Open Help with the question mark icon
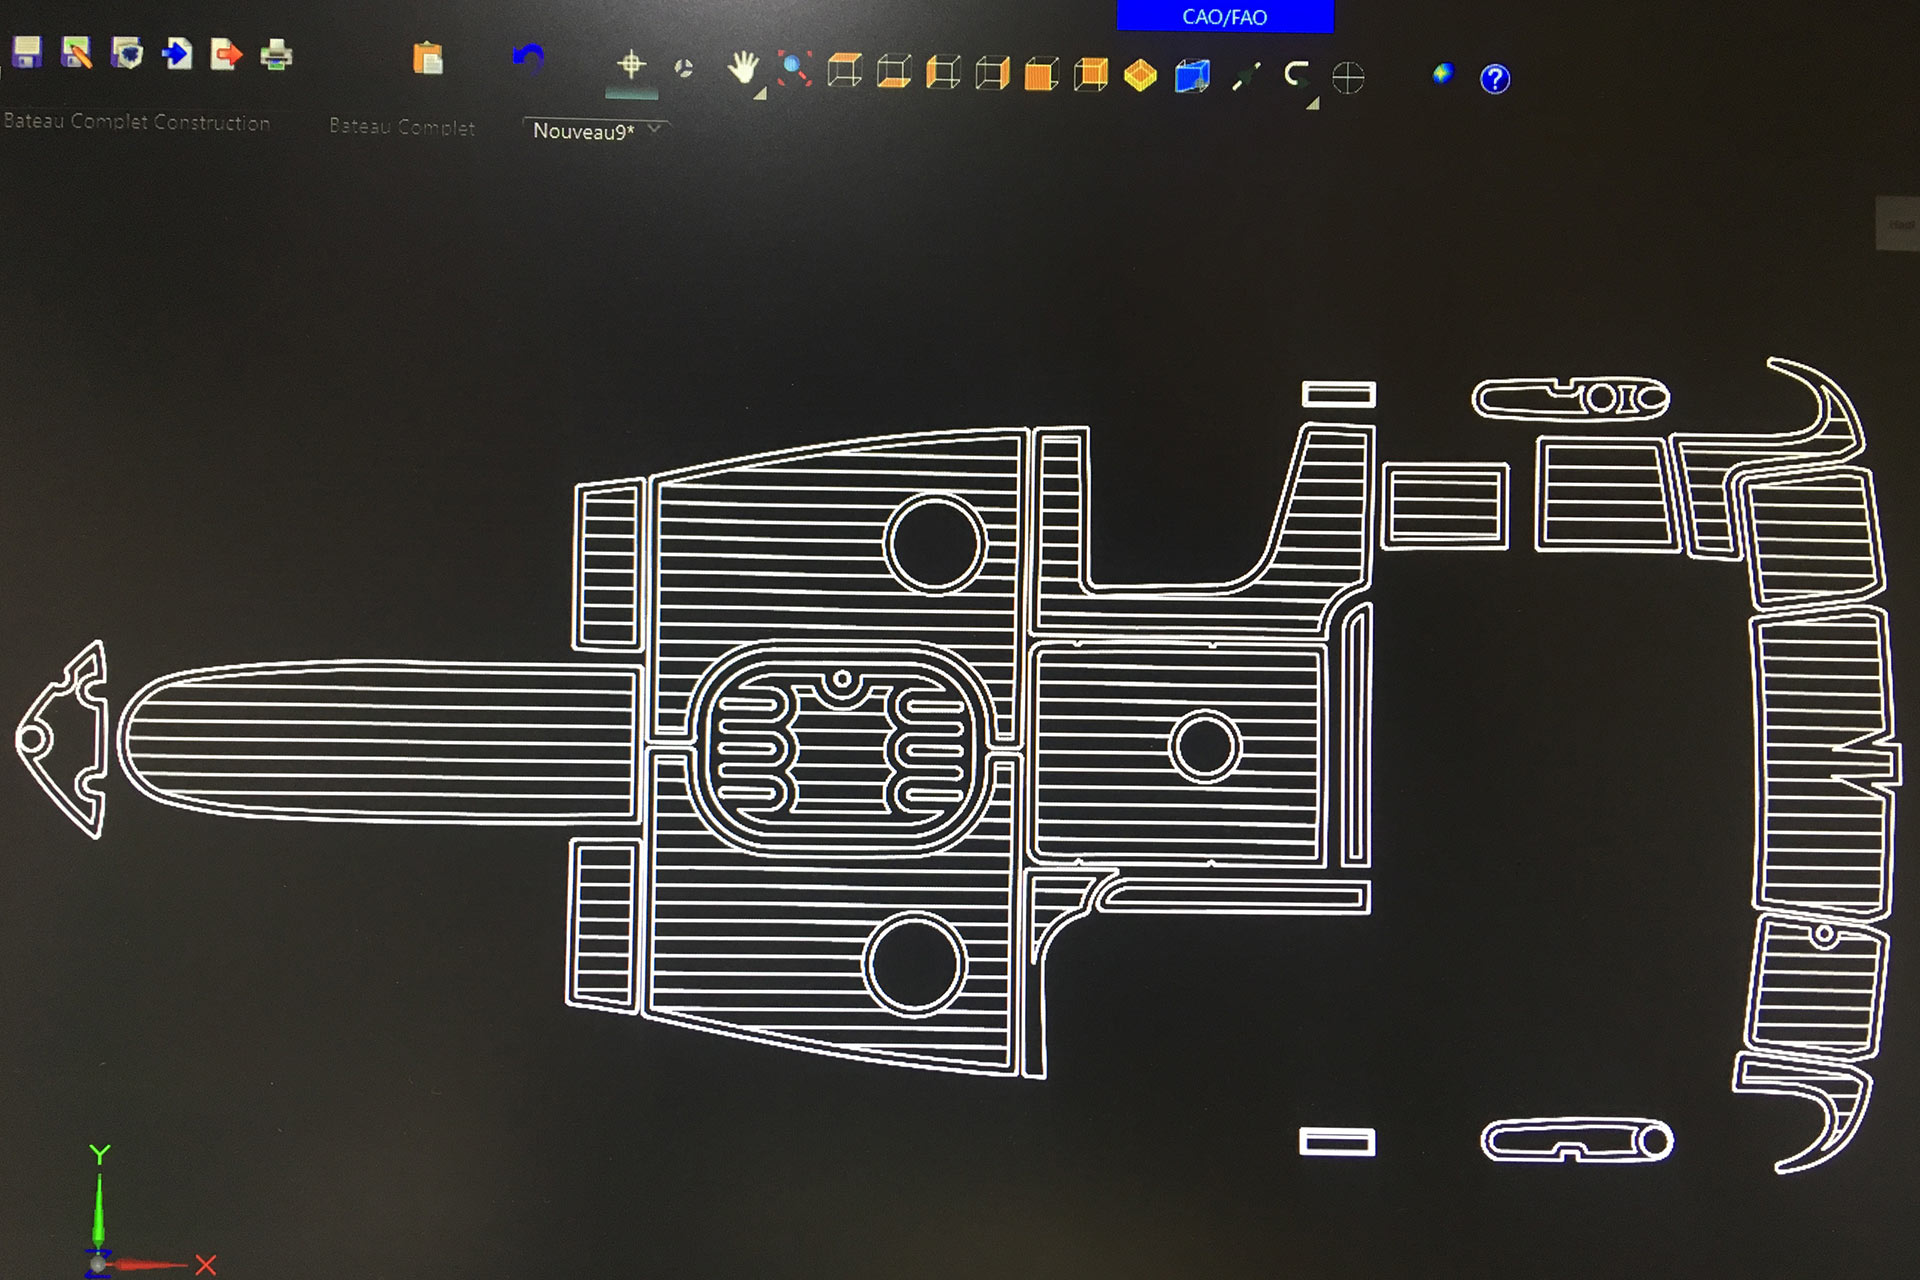Viewport: 1920px width, 1280px height. point(1495,79)
